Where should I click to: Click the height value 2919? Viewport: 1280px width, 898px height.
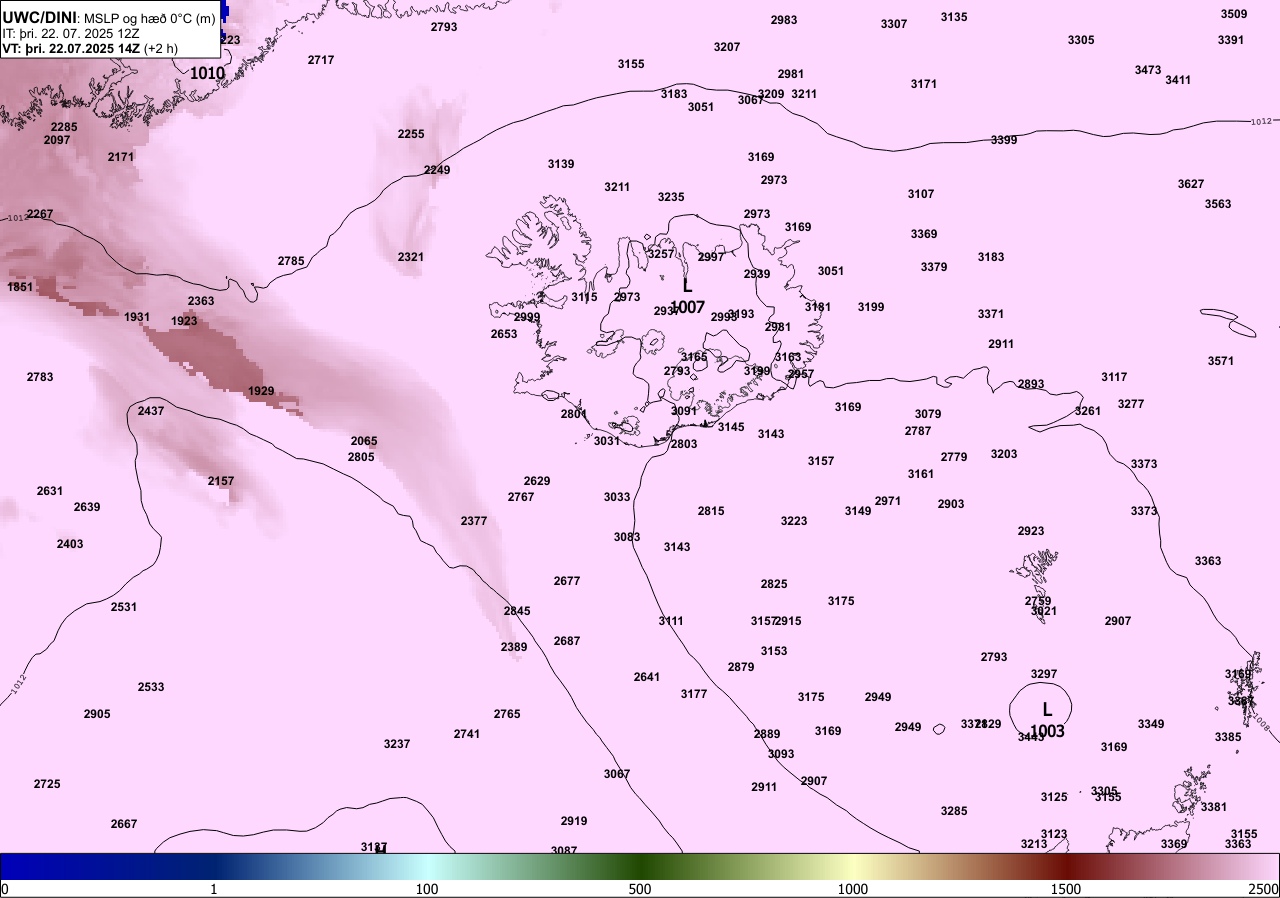coord(574,821)
